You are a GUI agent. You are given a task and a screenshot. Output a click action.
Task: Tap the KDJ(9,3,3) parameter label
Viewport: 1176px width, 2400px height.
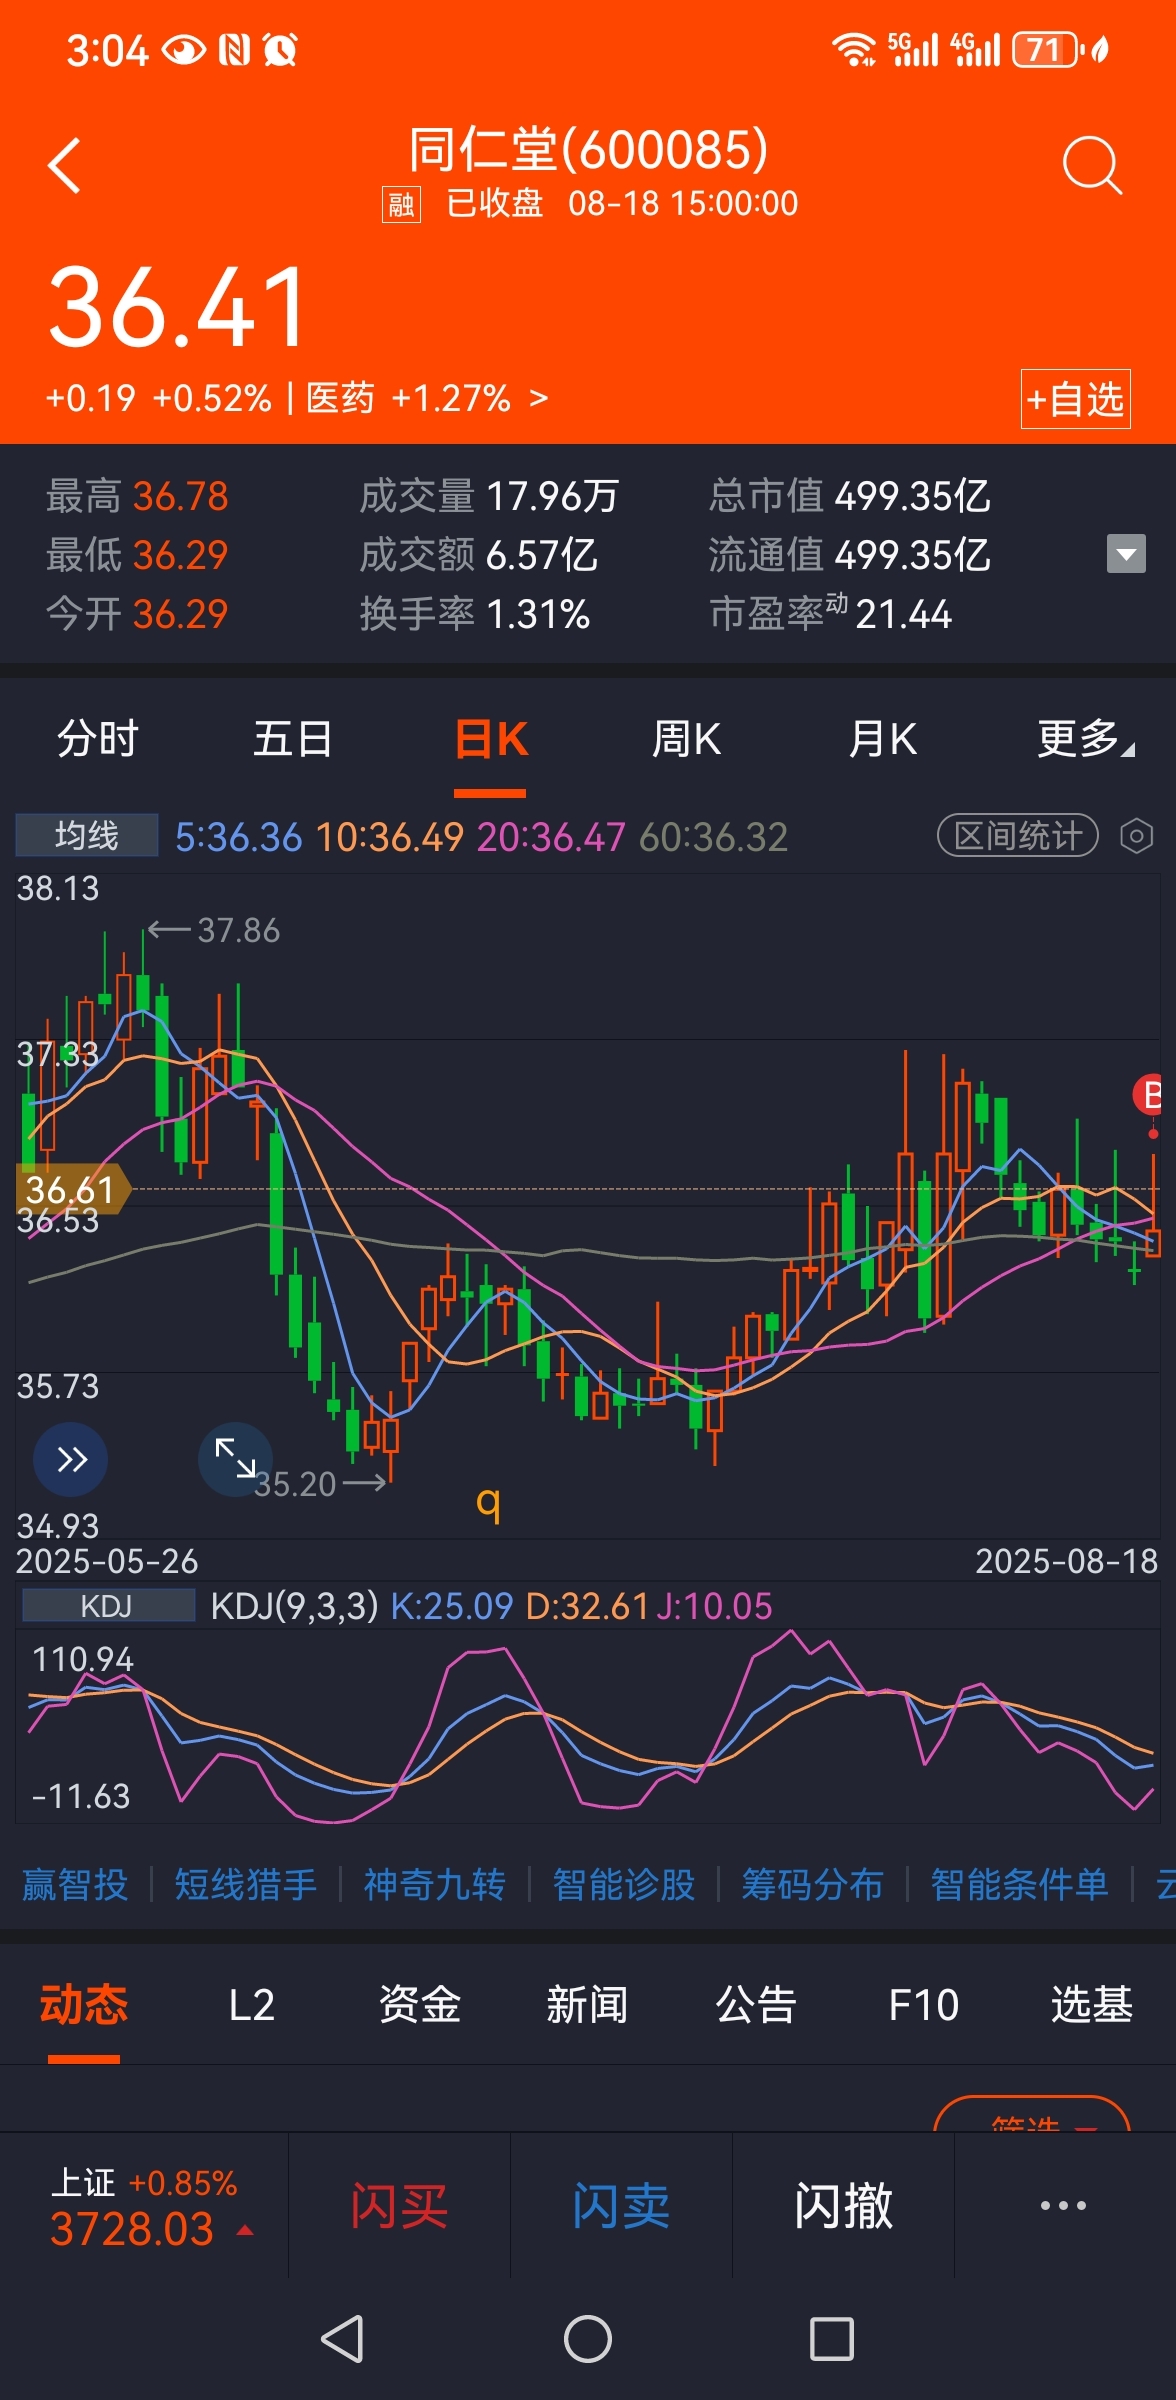(x=295, y=1606)
